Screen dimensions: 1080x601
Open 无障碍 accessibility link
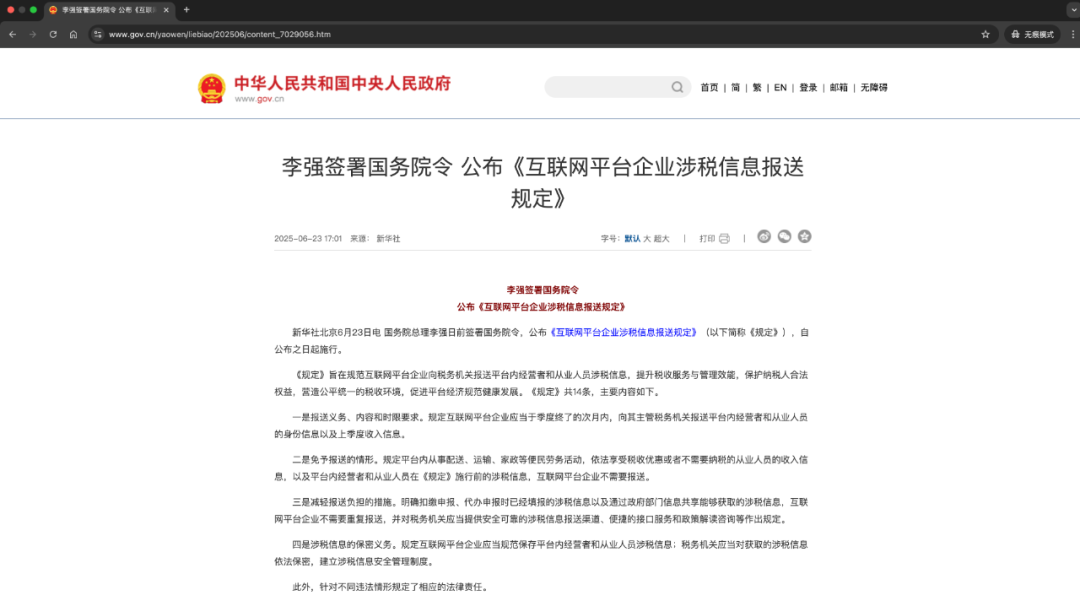874,87
